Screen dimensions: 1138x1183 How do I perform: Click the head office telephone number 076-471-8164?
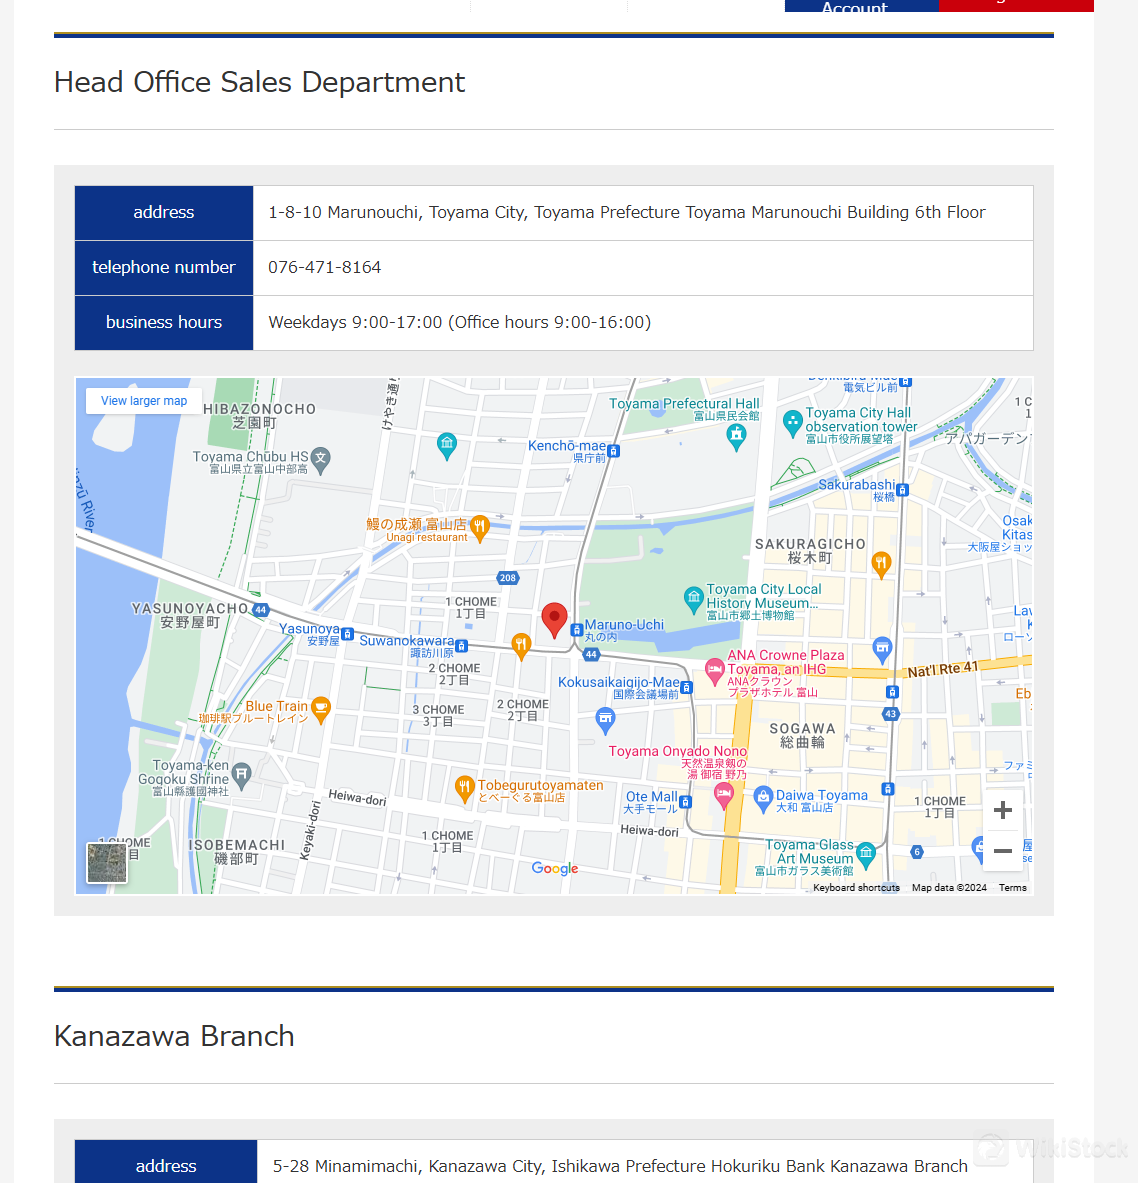coord(324,267)
